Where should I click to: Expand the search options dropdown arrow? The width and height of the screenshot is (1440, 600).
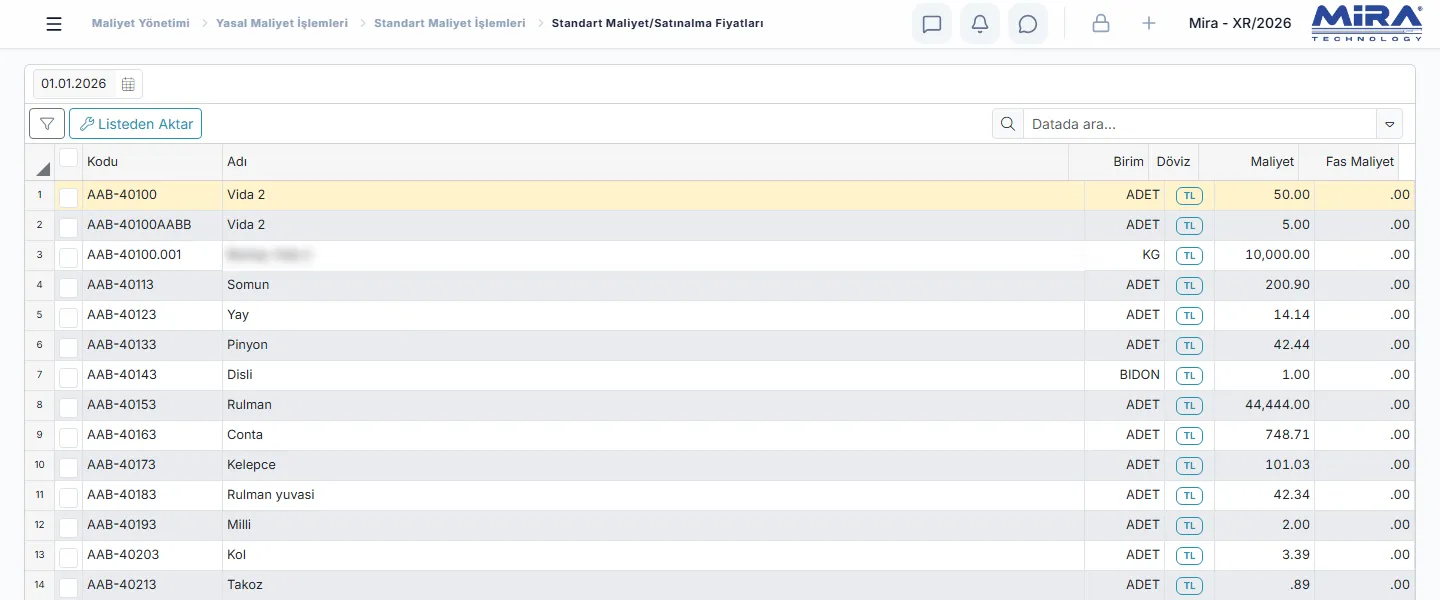pos(1390,124)
